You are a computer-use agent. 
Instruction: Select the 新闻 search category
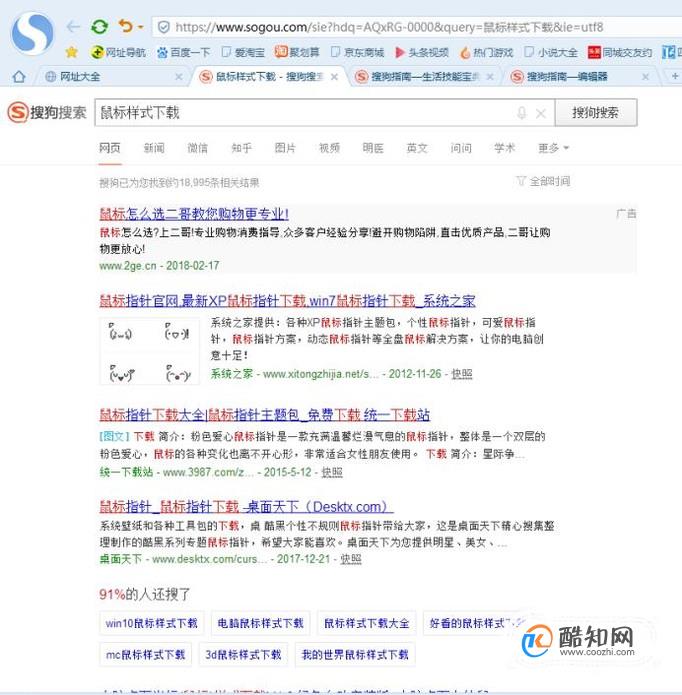154,148
